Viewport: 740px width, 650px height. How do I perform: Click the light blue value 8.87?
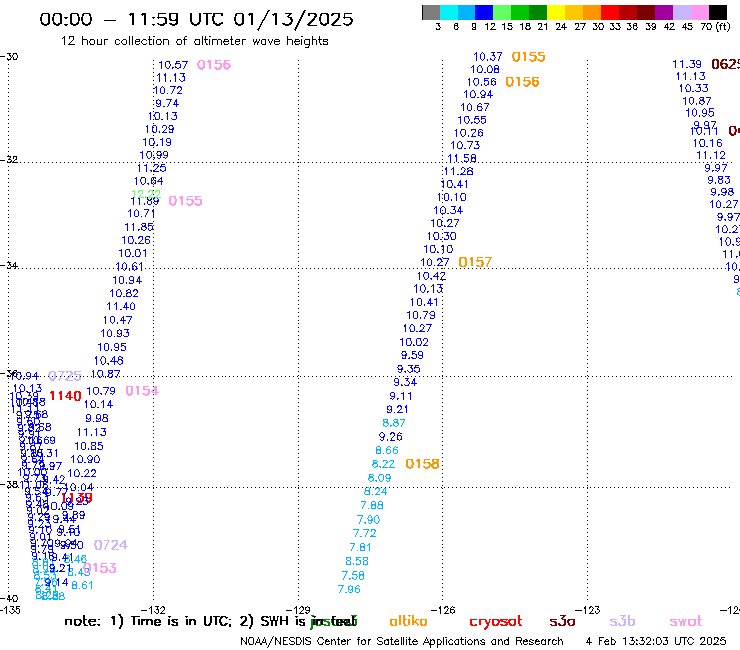click(394, 423)
